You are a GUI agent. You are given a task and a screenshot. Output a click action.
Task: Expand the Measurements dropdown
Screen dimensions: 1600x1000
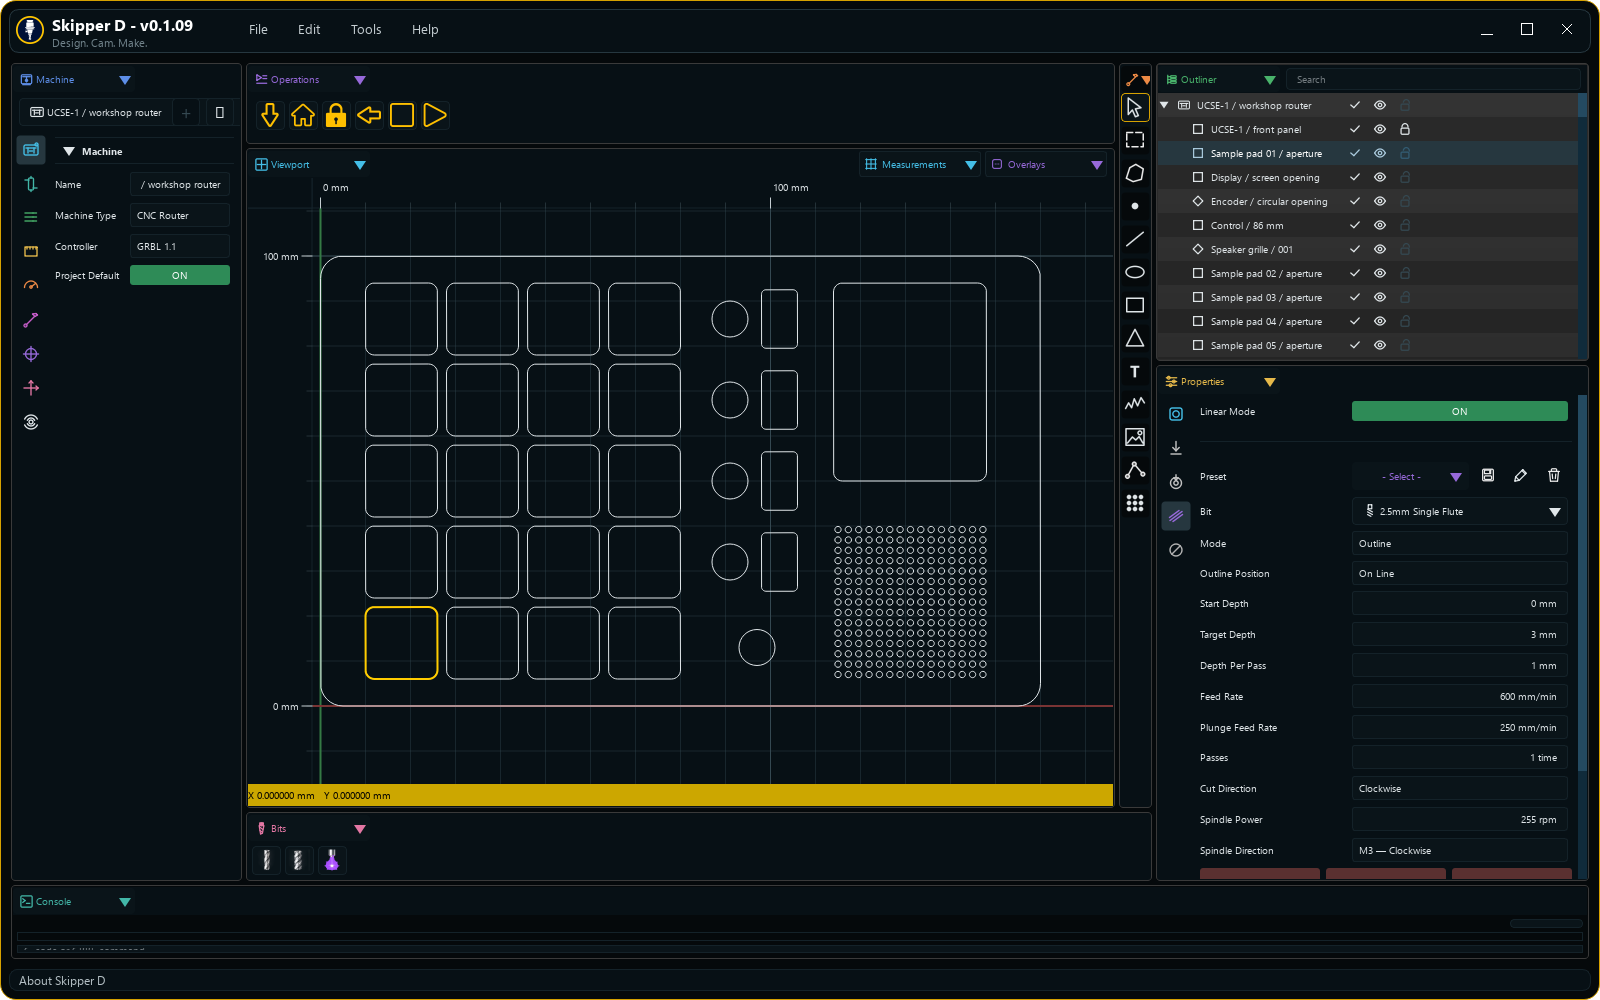click(x=971, y=165)
